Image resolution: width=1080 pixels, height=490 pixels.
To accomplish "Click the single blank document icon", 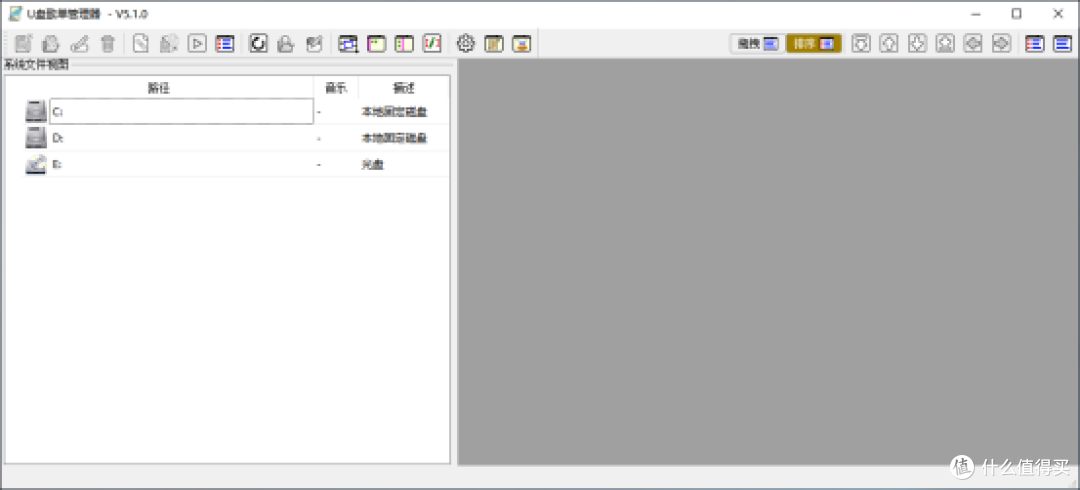I will 141,44.
